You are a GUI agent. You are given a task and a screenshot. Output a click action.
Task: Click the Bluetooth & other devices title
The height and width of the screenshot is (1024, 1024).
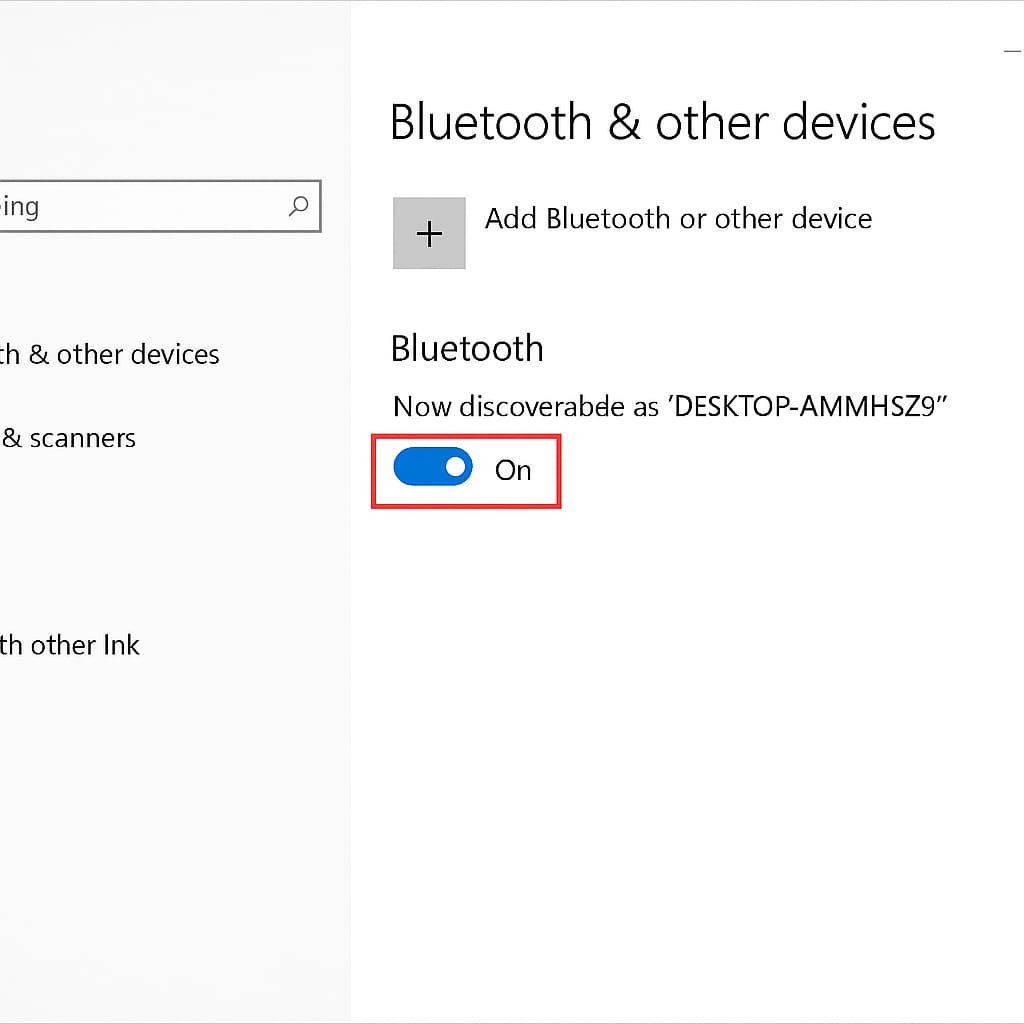[x=663, y=122]
